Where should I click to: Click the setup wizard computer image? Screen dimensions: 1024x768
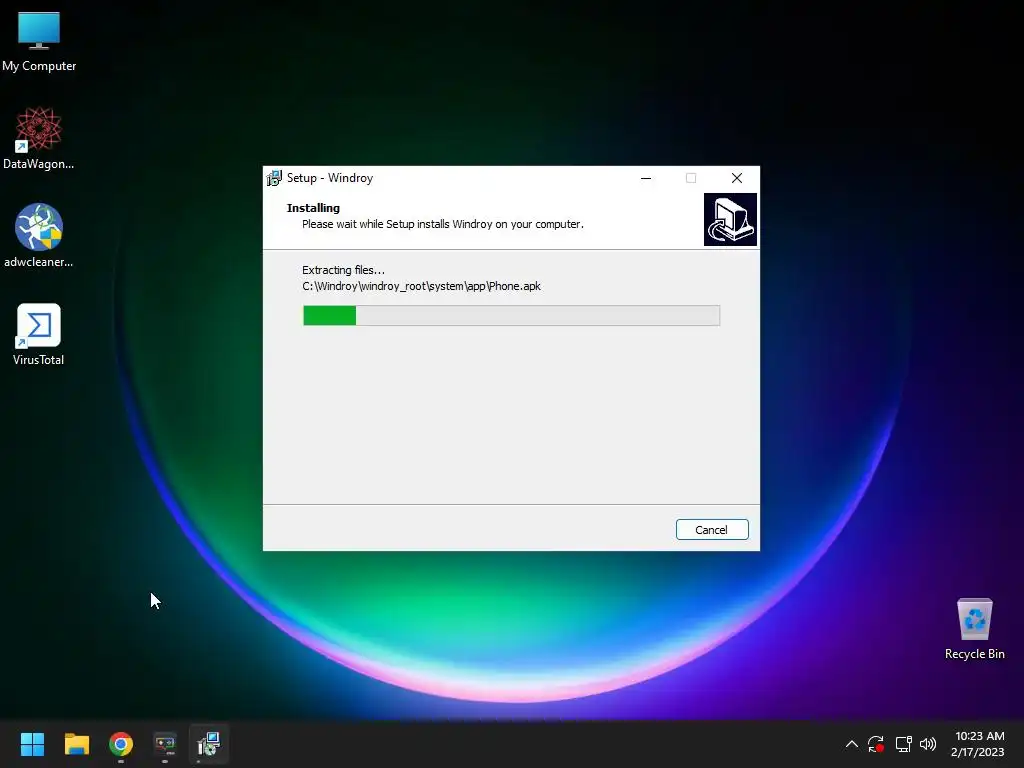[730, 219]
